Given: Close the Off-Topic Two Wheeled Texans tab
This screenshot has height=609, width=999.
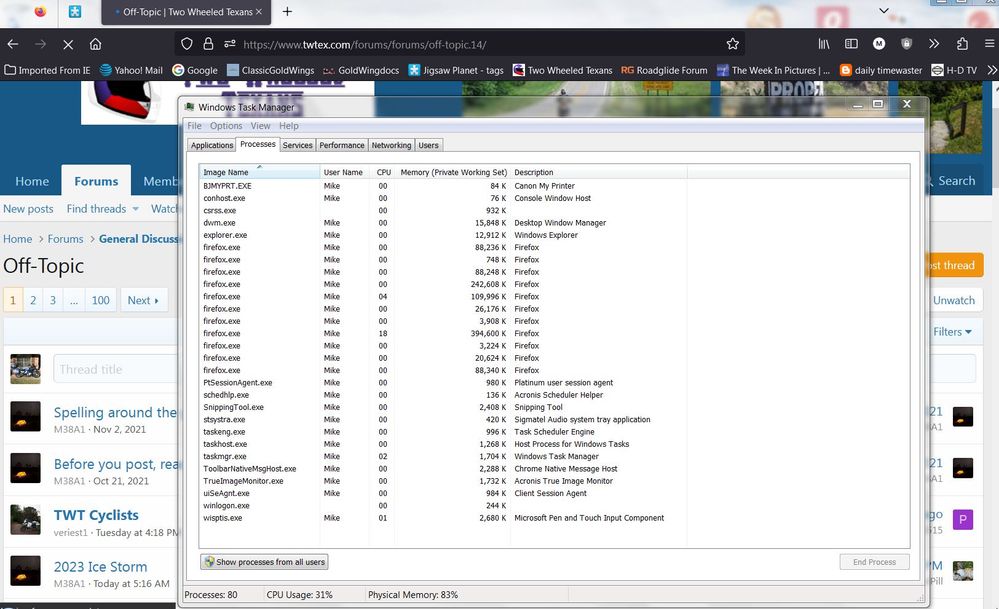Looking at the screenshot, I should [x=259, y=11].
